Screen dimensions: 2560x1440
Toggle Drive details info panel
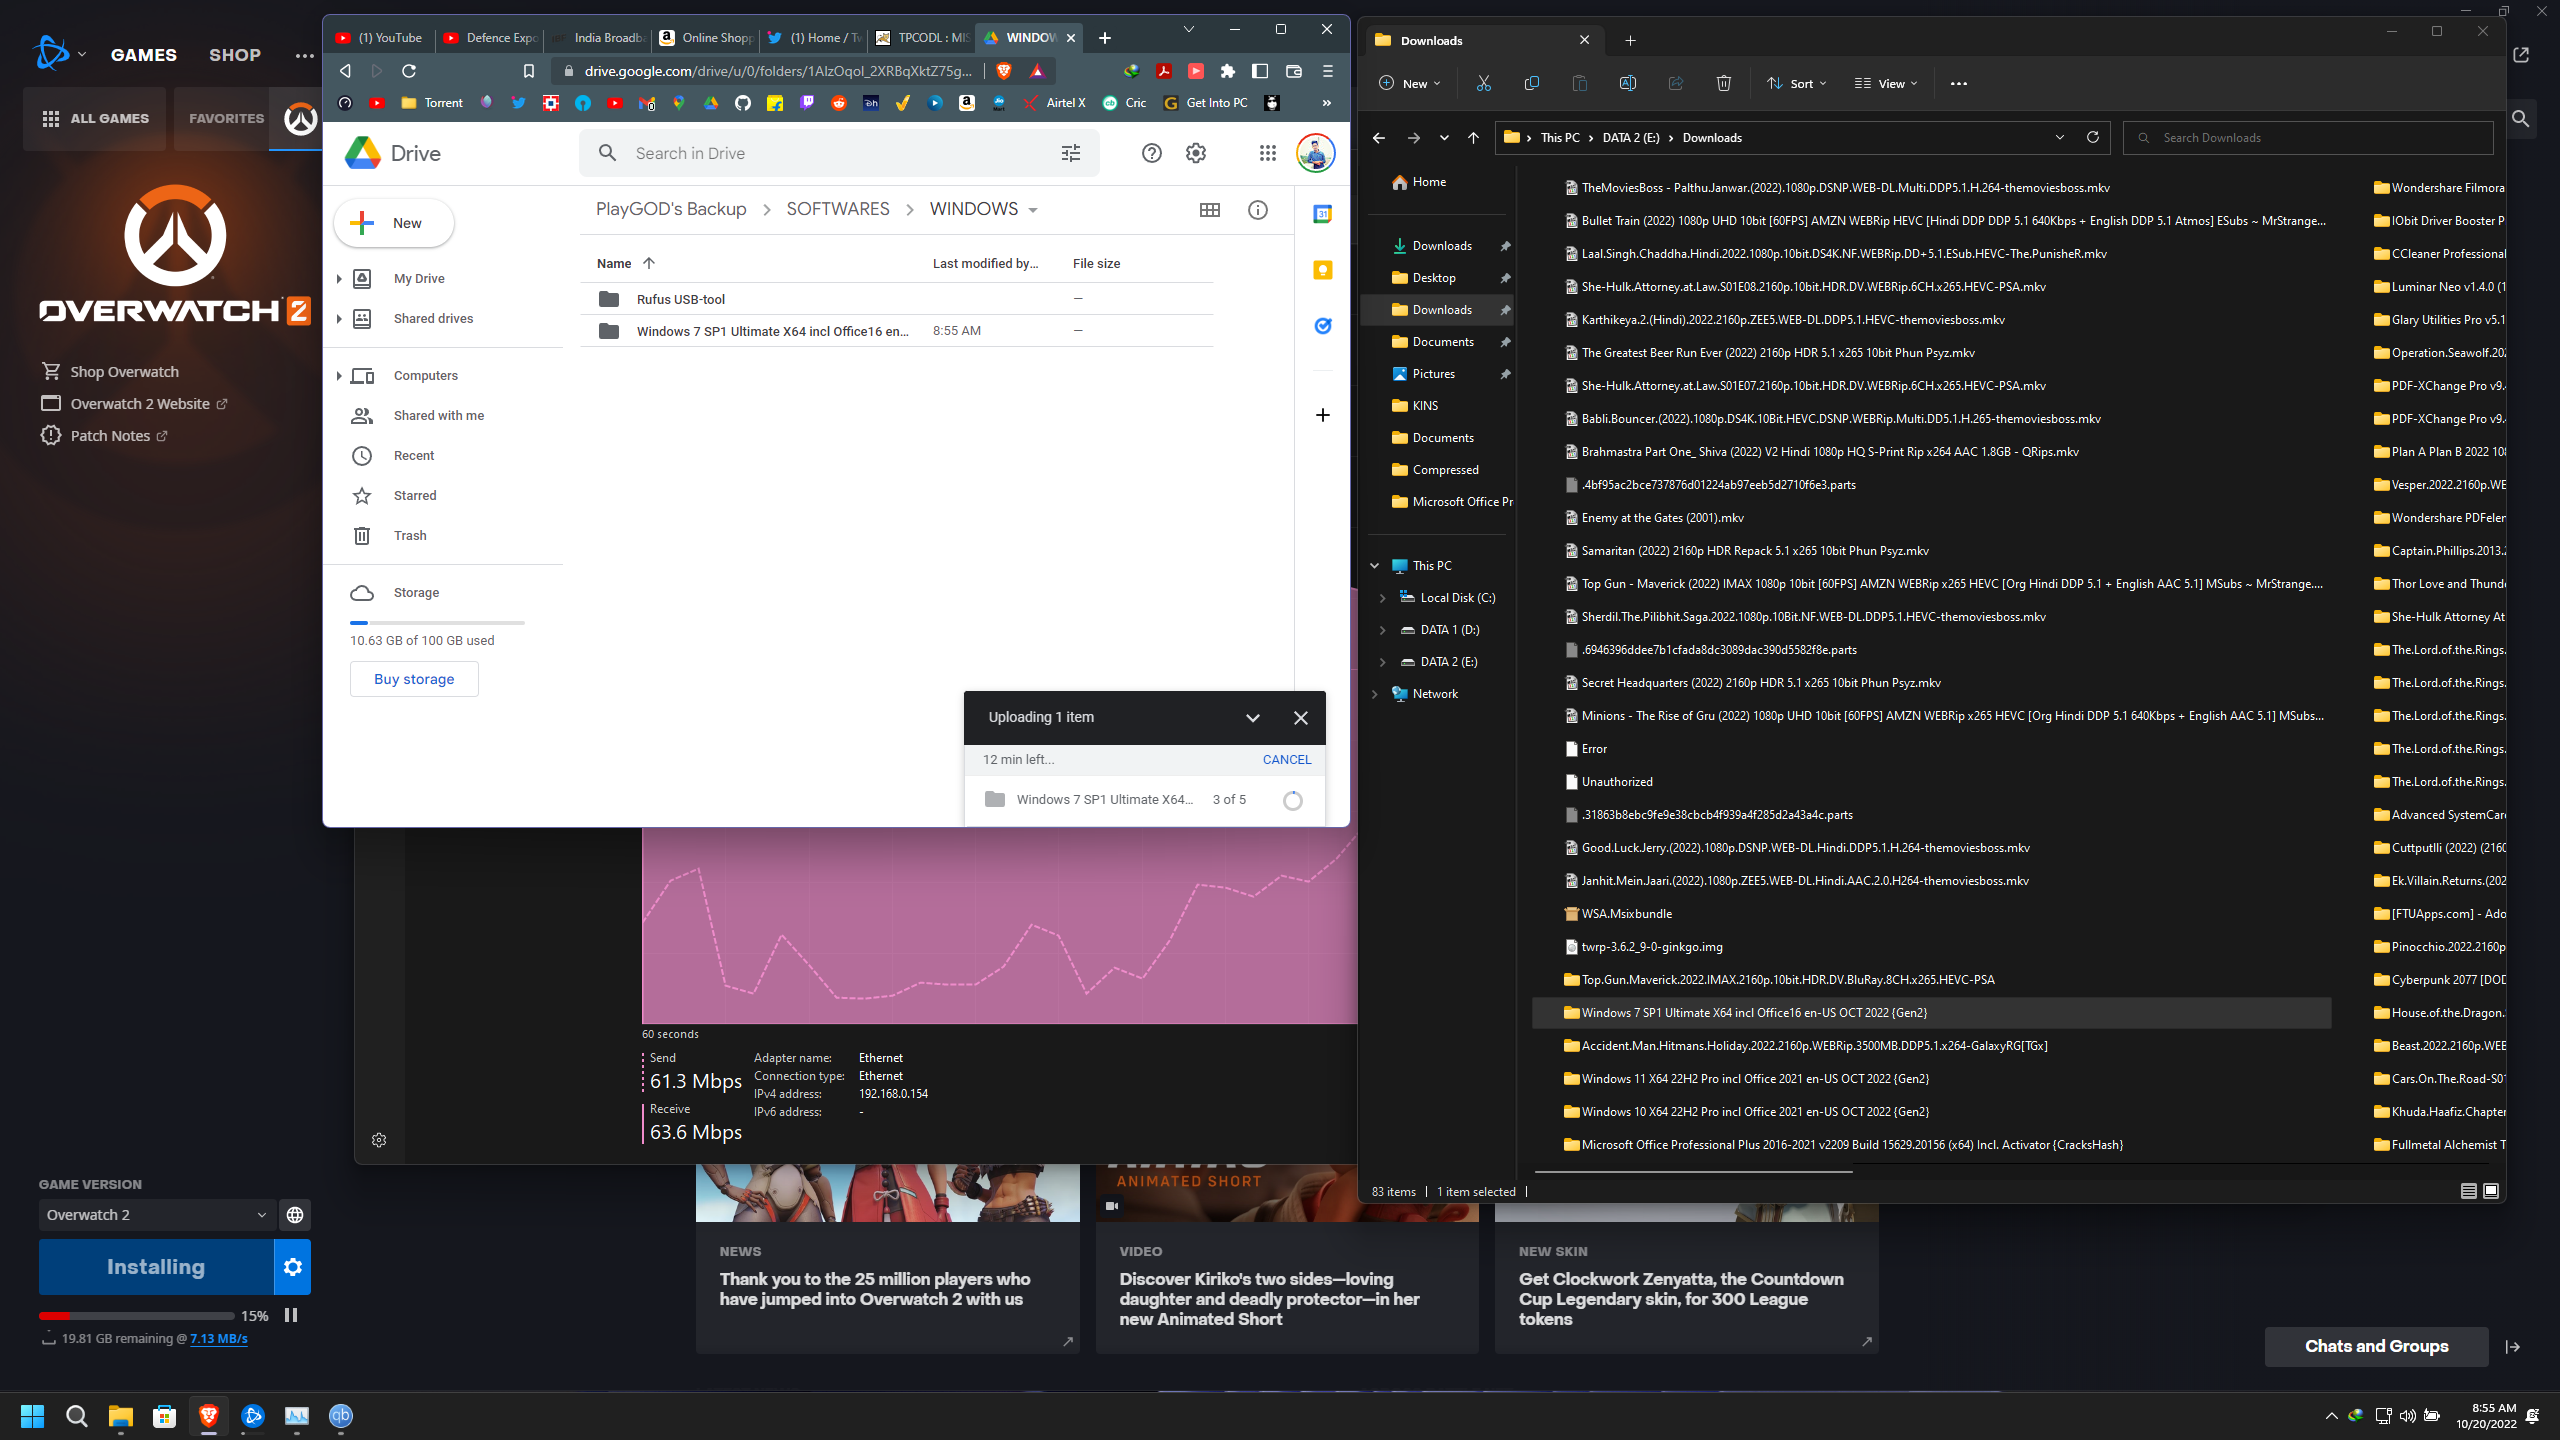tap(1257, 210)
